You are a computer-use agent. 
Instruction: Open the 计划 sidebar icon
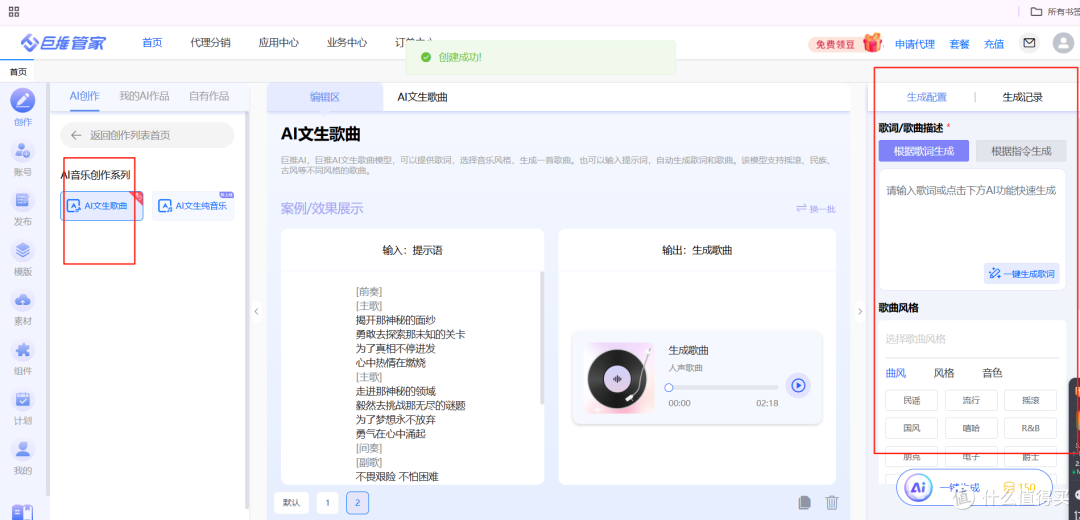pos(23,399)
